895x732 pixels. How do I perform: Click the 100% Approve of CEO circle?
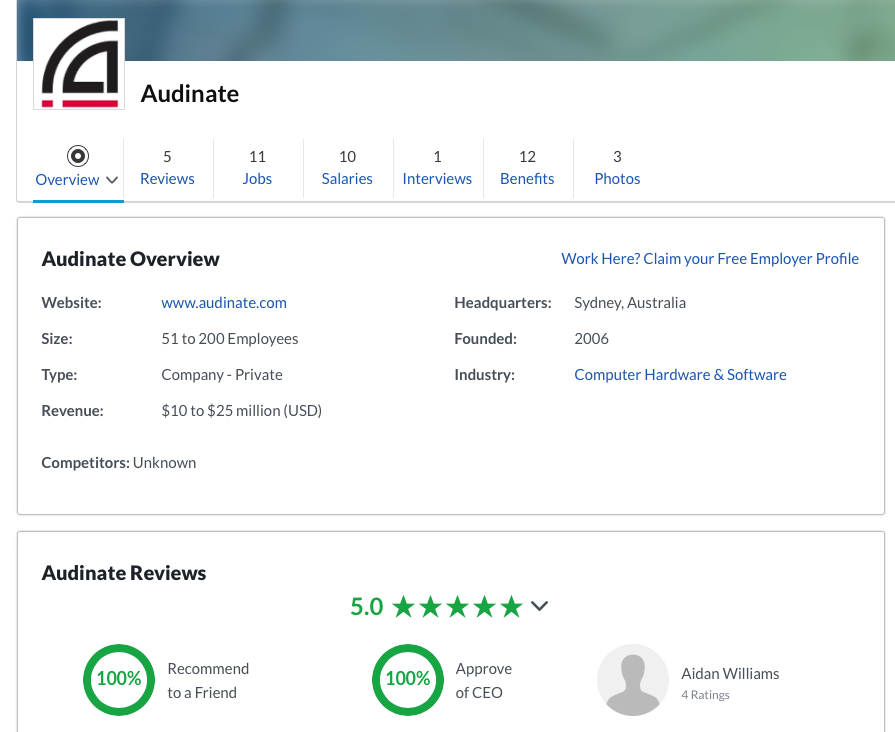(x=408, y=680)
